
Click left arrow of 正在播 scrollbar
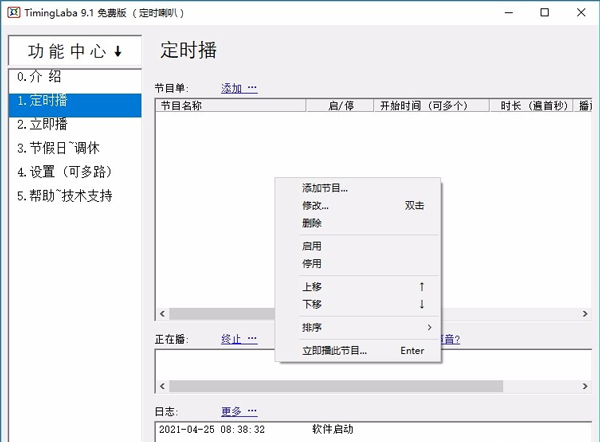click(x=162, y=386)
